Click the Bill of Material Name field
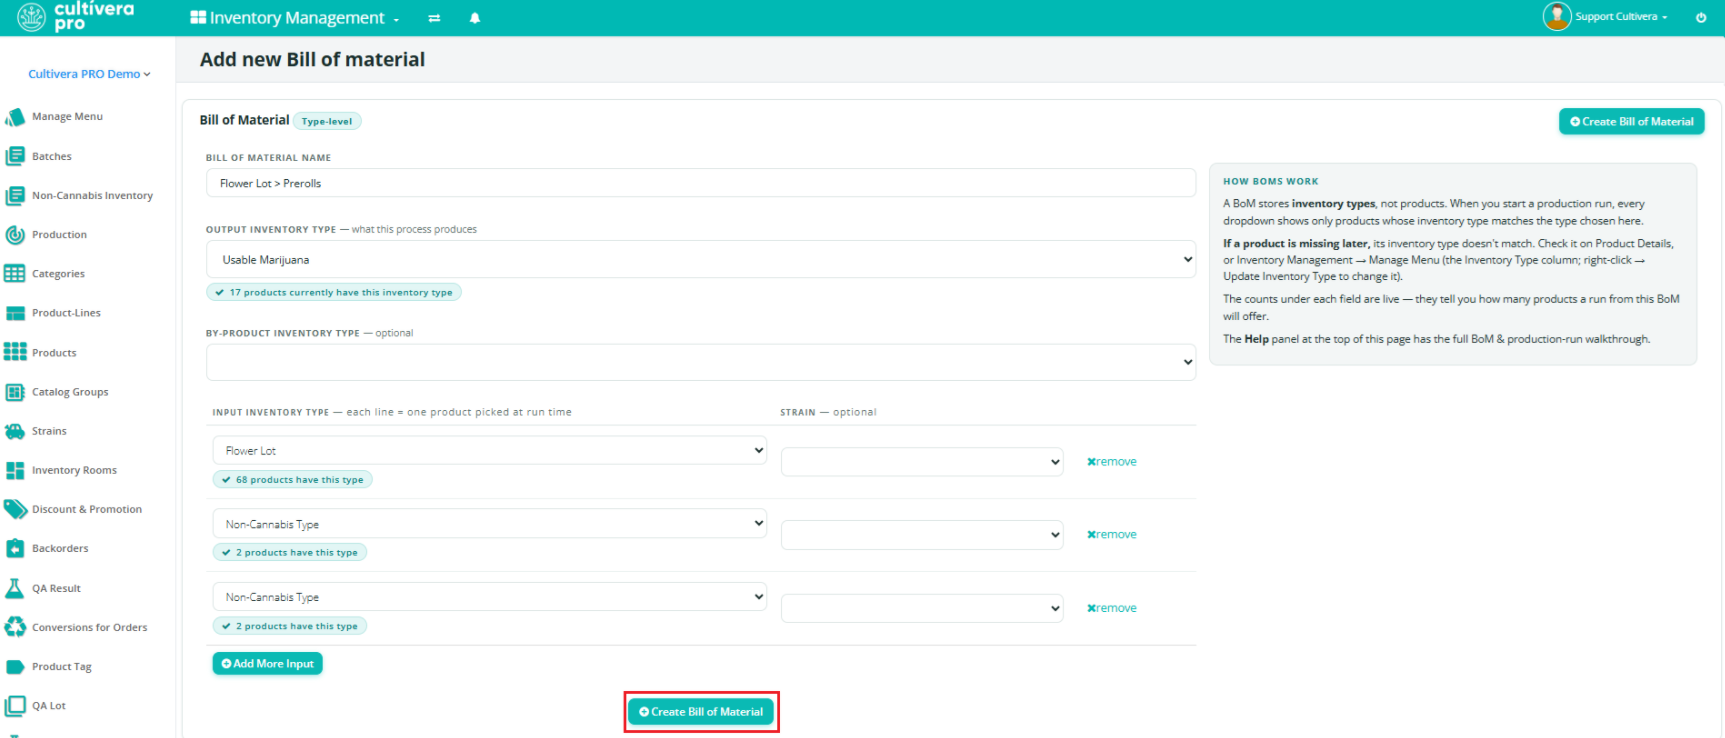Screen dimensions: 1725x738 [701, 183]
